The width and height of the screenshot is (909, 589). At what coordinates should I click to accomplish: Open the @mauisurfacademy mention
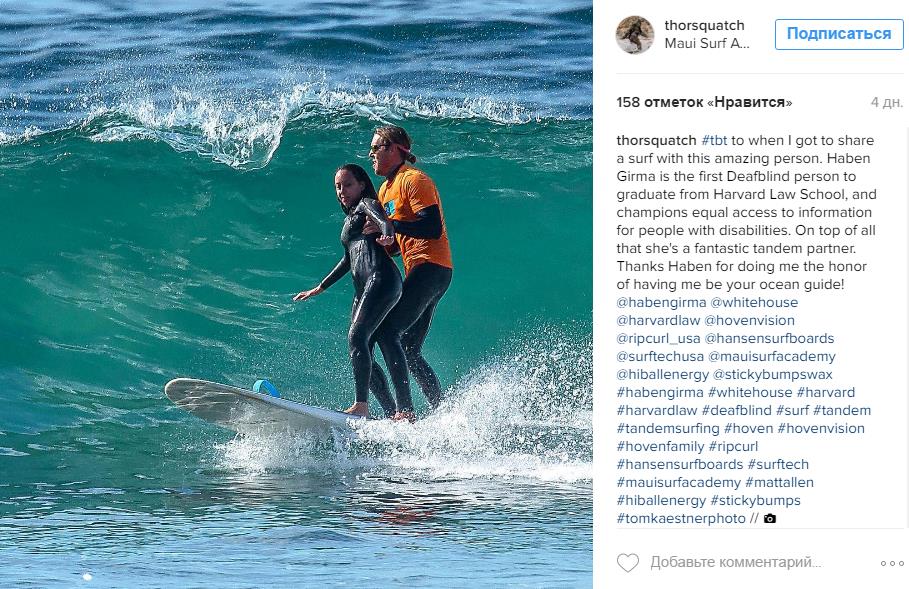click(x=772, y=356)
